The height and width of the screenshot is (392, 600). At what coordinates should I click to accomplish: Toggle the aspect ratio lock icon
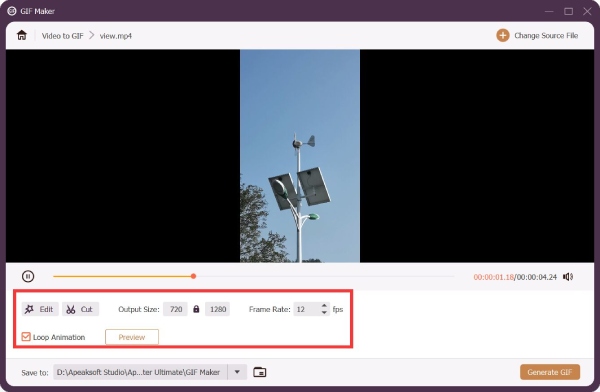pyautogui.click(x=196, y=309)
